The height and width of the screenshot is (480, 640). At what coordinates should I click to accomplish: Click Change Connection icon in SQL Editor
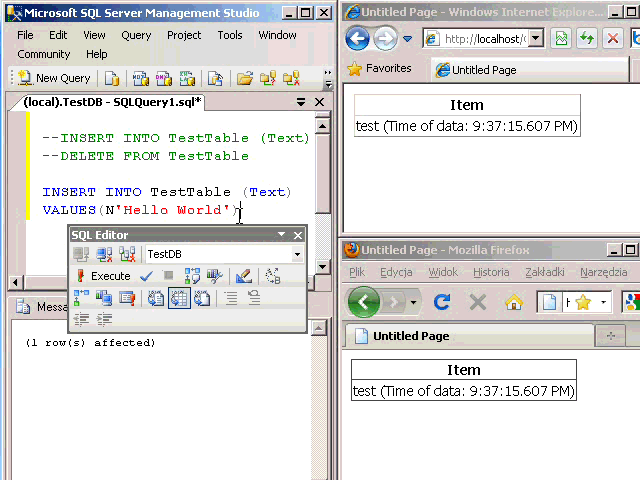point(127,254)
